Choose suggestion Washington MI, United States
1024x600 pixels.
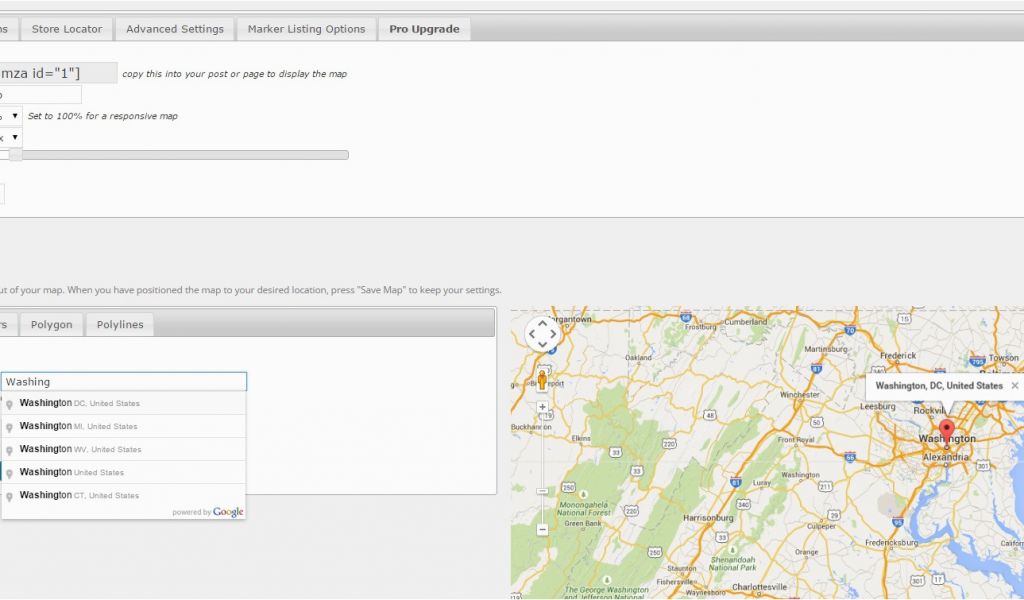123,426
